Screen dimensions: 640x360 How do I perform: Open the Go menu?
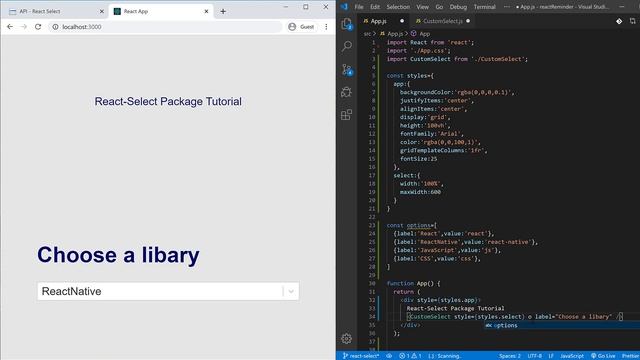pos(439,7)
